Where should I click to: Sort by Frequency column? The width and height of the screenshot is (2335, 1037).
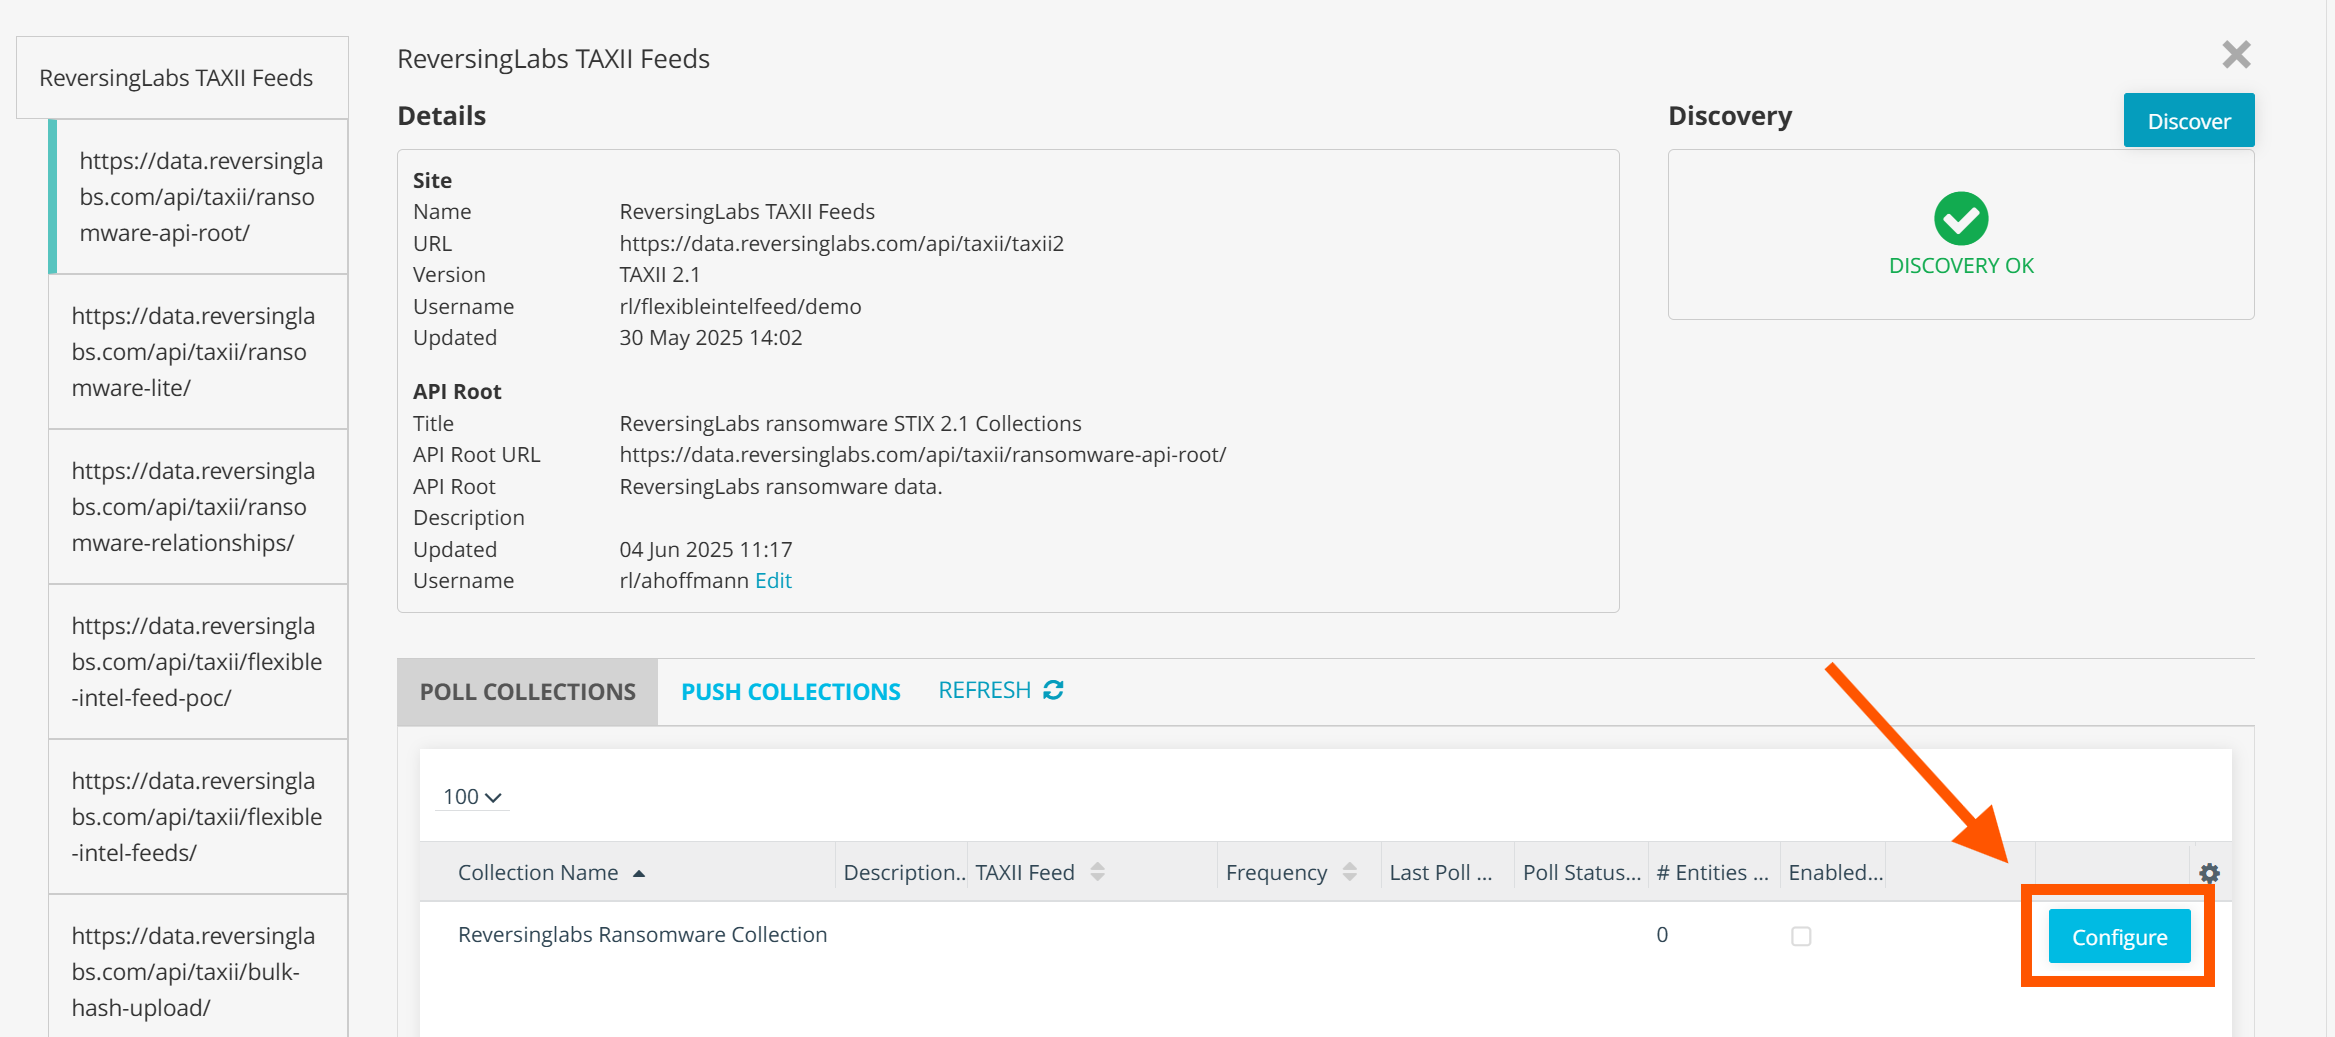pyautogui.click(x=1276, y=872)
